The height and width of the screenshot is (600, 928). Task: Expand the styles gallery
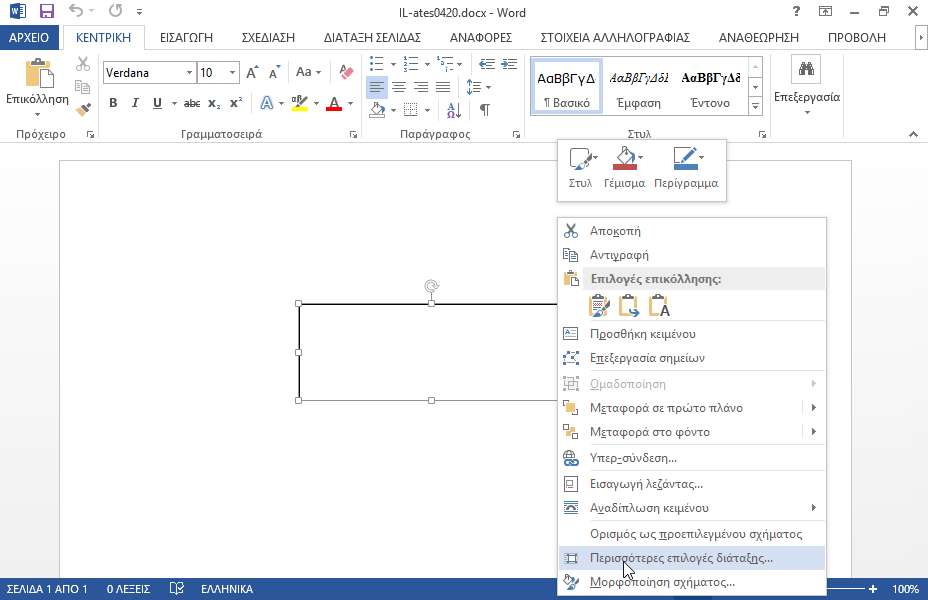[x=755, y=107]
